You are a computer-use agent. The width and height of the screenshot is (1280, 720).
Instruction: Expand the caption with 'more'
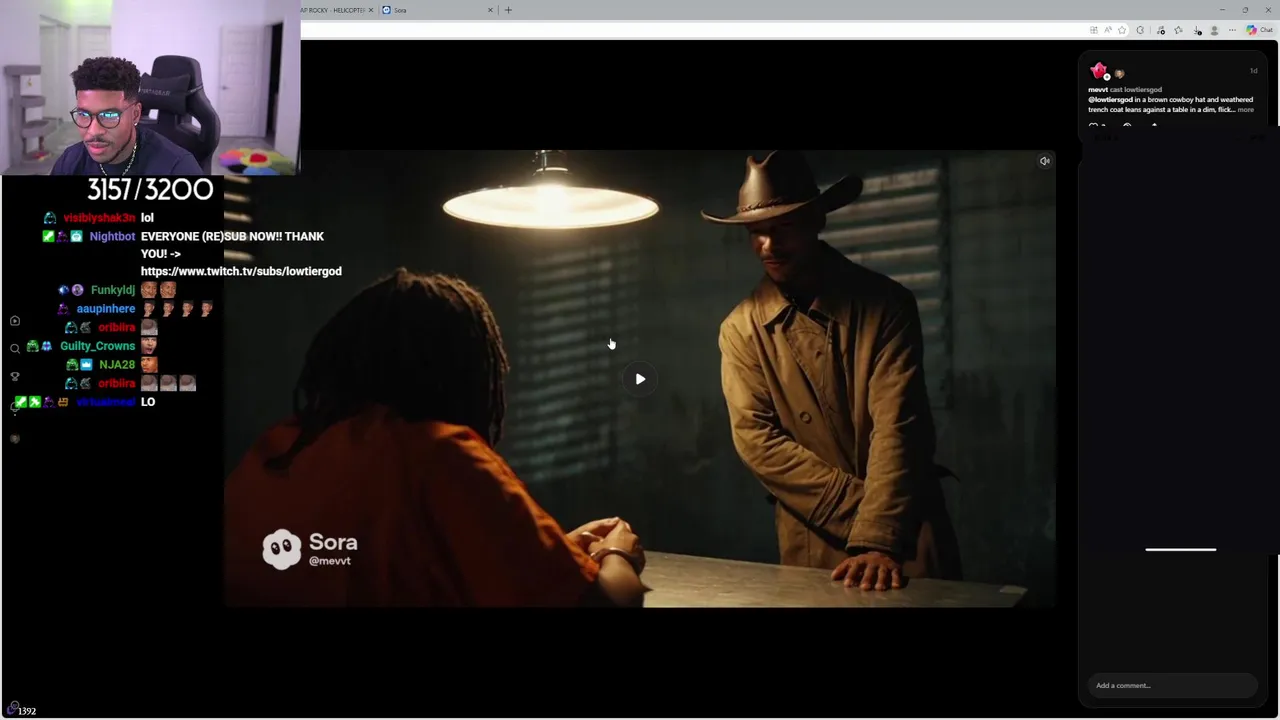tap(1246, 110)
